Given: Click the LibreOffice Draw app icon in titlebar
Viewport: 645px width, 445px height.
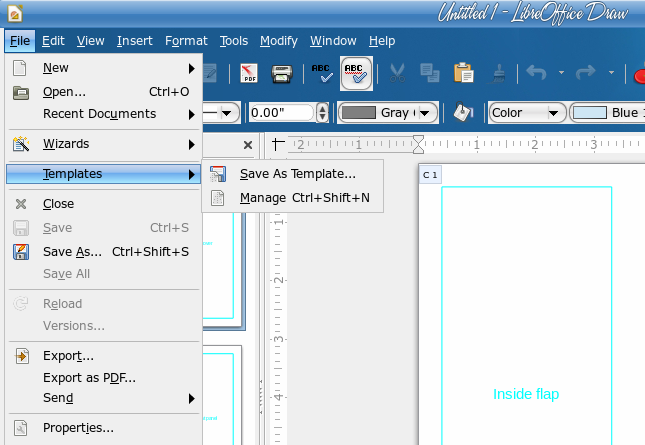Looking at the screenshot, I should 15,13.
